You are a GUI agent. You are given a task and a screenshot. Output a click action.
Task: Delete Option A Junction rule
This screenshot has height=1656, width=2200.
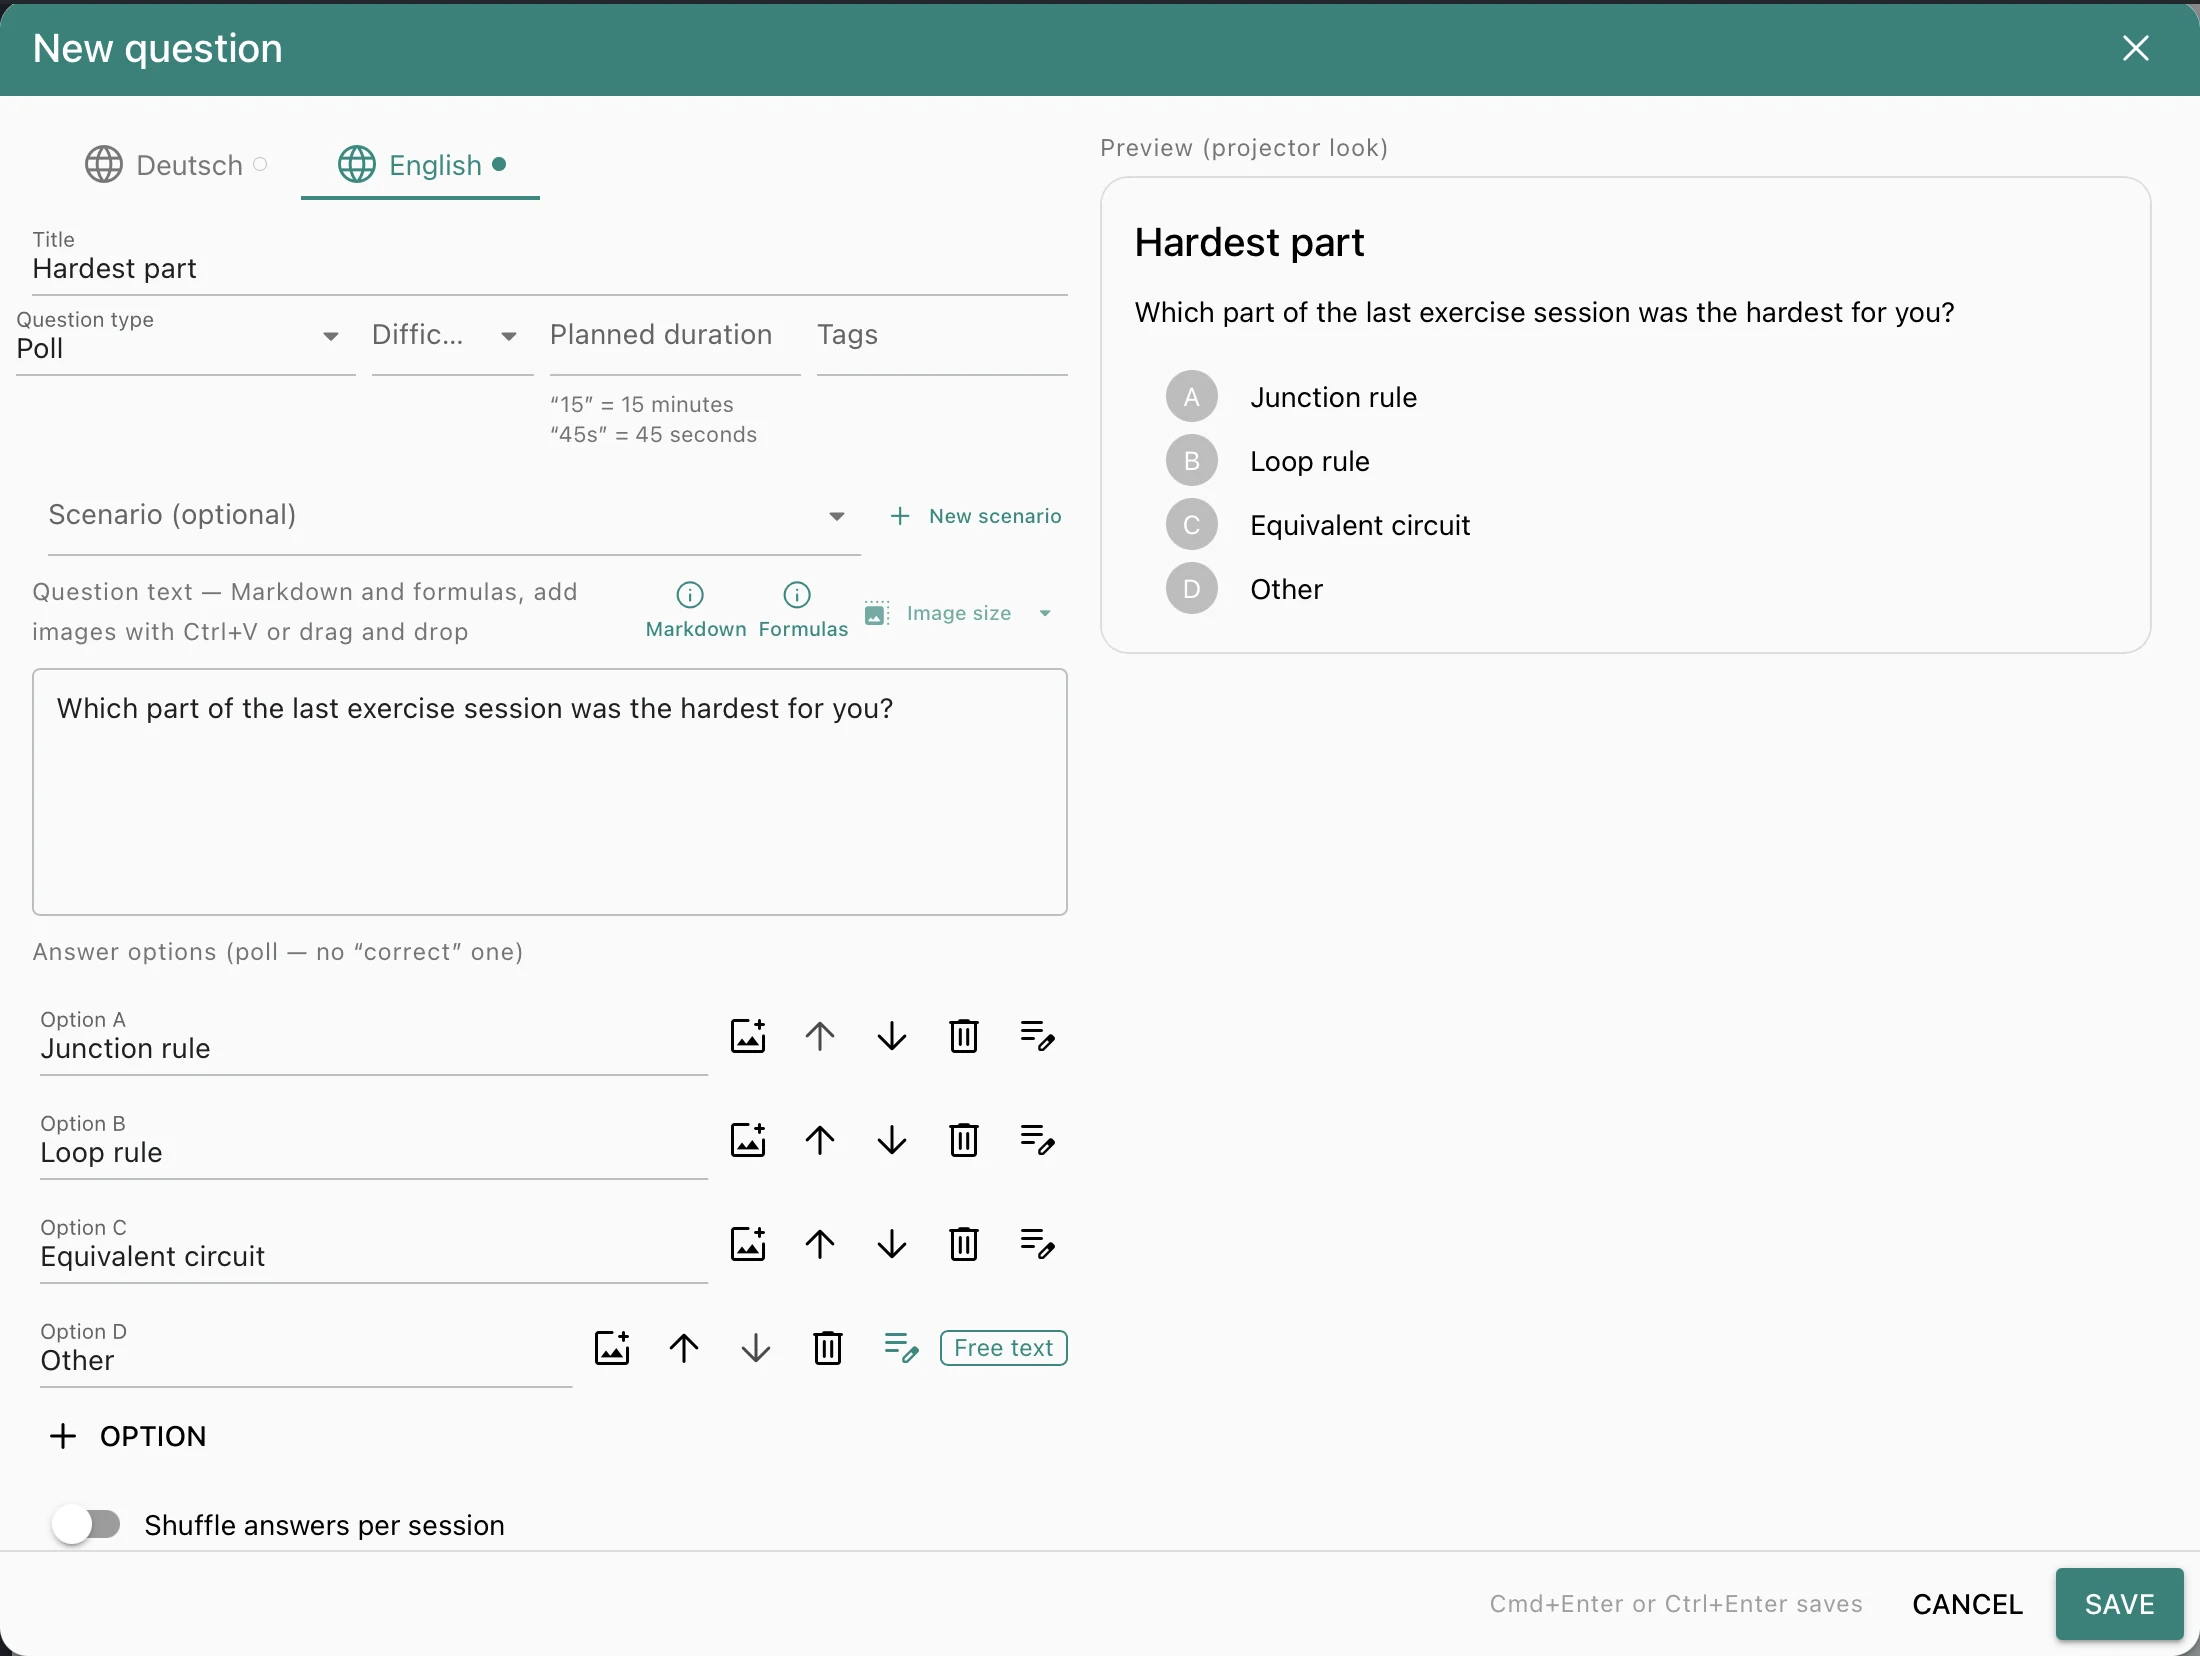pyautogui.click(x=964, y=1036)
